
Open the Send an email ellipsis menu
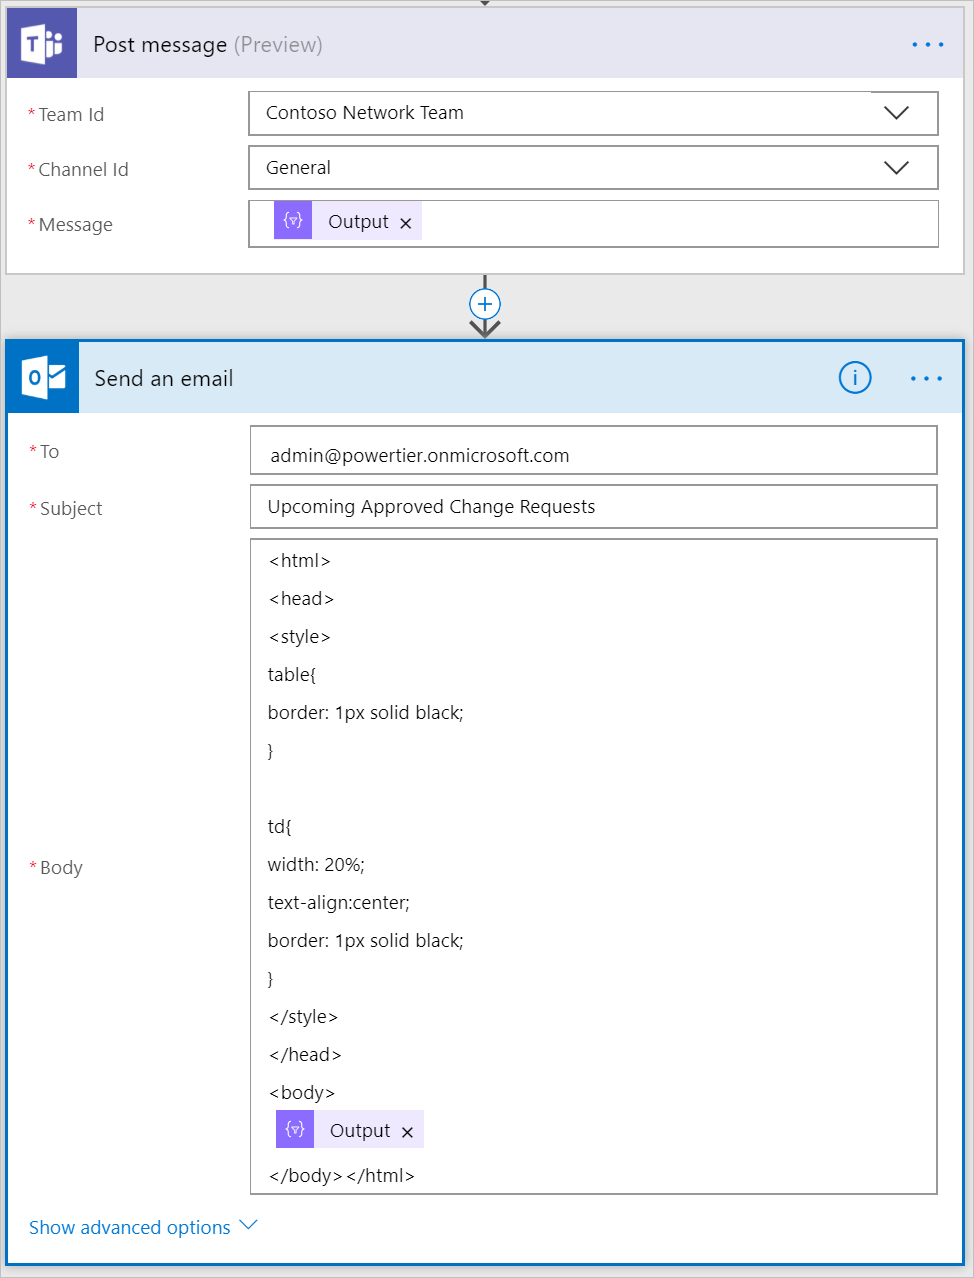point(926,379)
